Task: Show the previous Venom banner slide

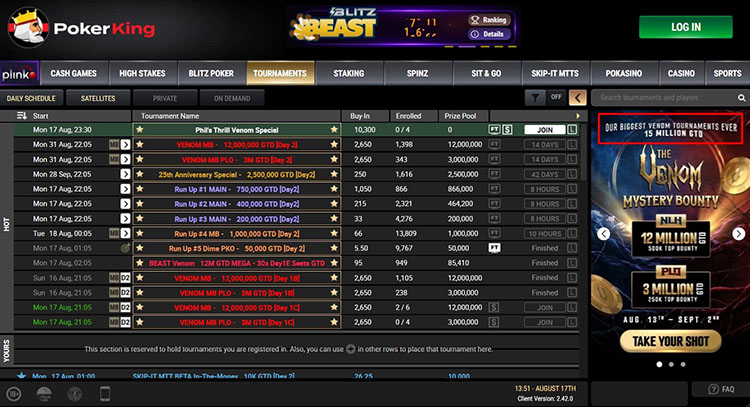Action: 604,234
